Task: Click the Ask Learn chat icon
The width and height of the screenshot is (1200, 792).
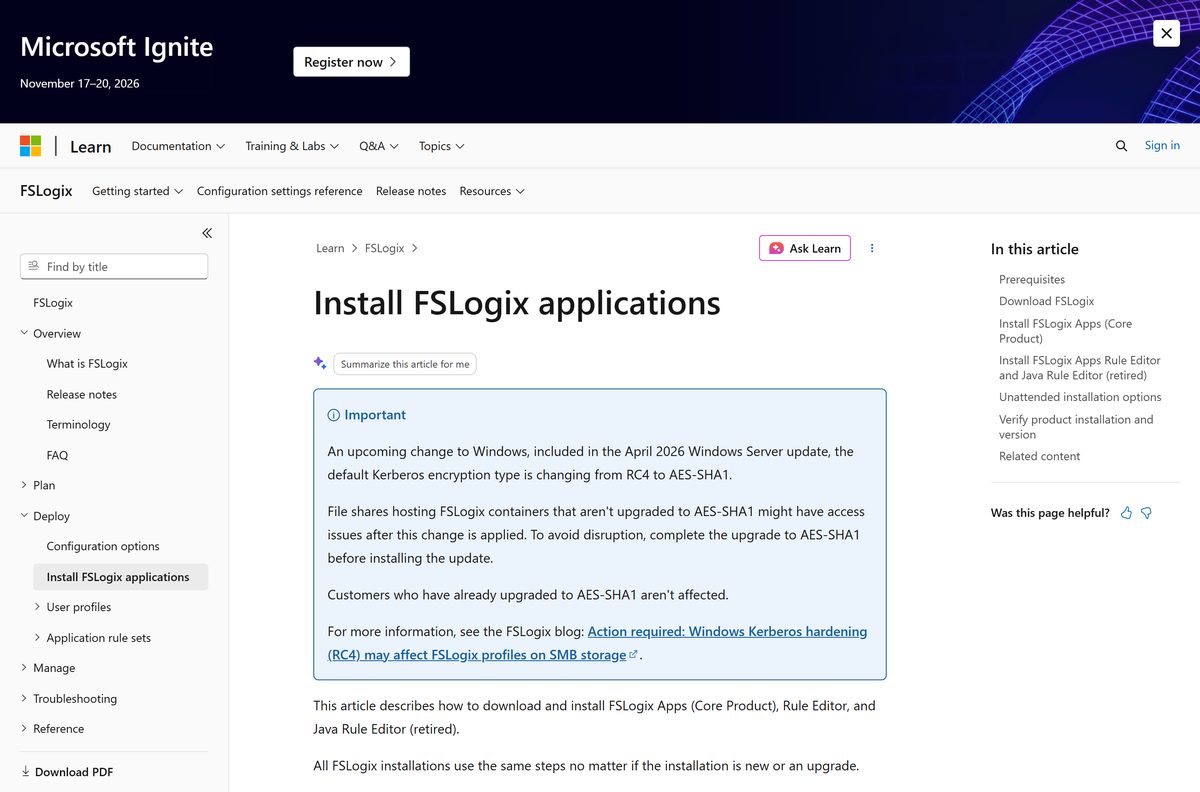Action: point(776,248)
